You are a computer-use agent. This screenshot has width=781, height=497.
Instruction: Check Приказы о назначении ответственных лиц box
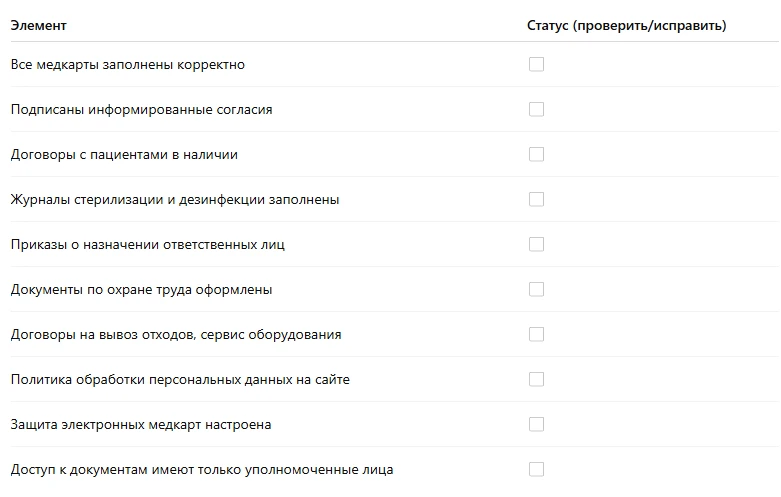[536, 245]
